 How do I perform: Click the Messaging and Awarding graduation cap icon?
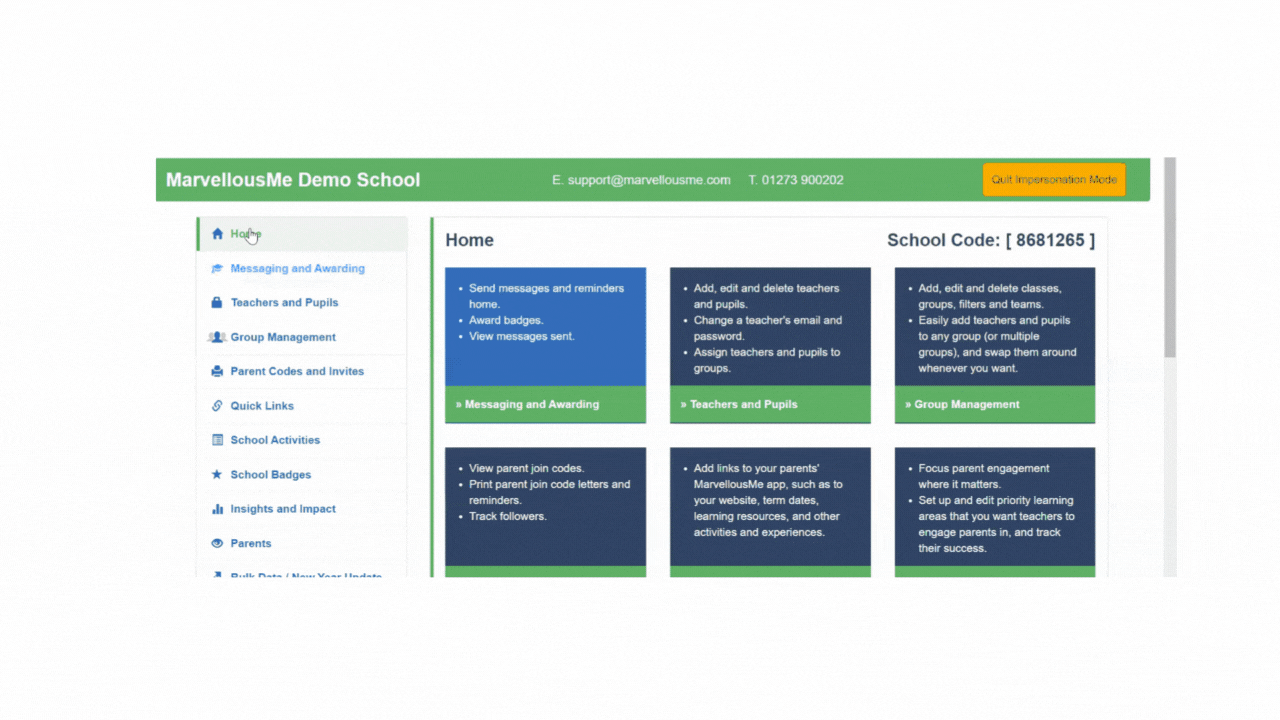pyautogui.click(x=217, y=269)
